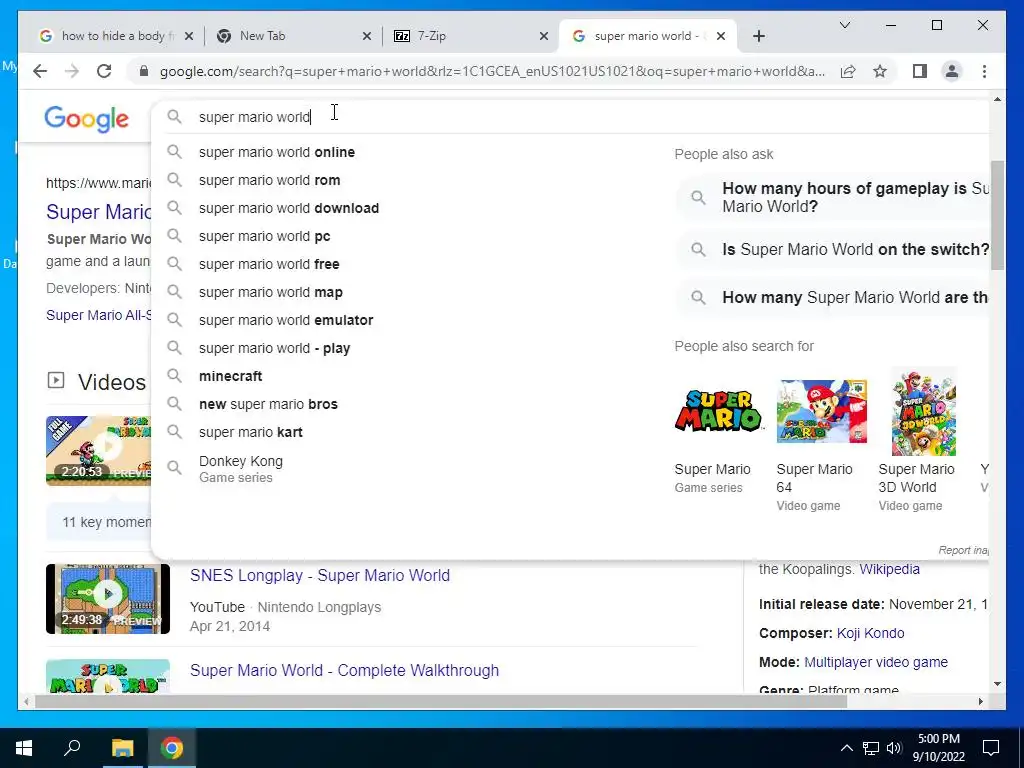Share this page from the address bar

(848, 71)
